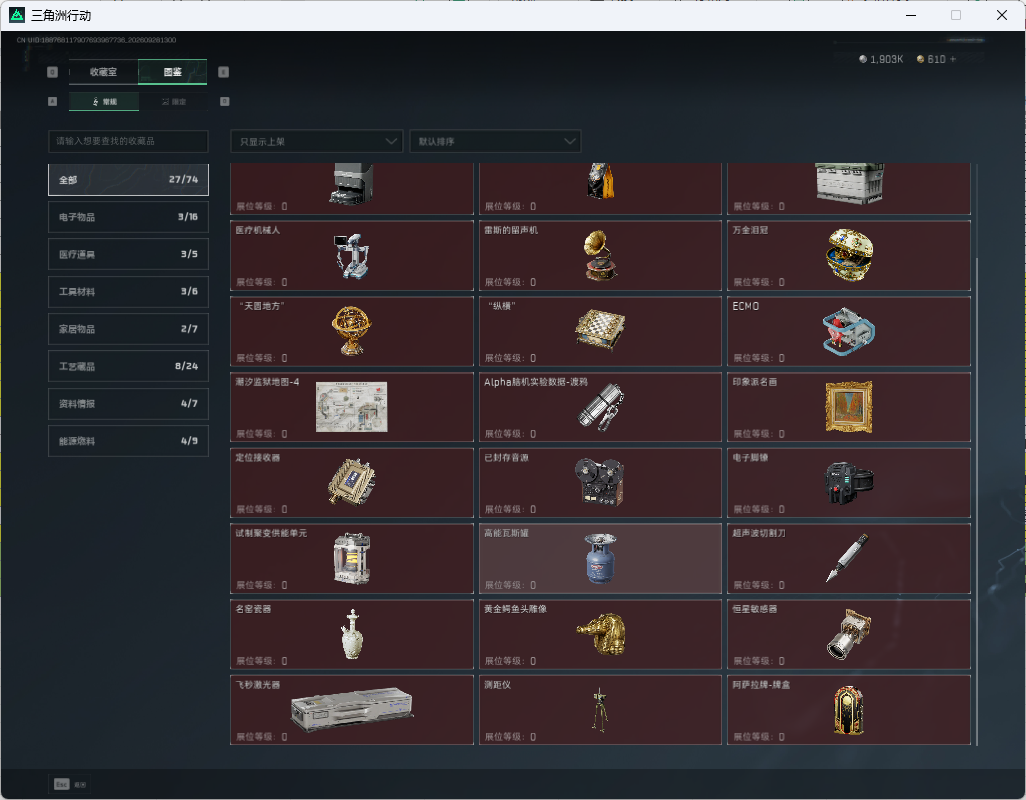The image size is (1026, 800).
Task: Open the 试制聚变供能单元 item
Action: pyautogui.click(x=352, y=559)
